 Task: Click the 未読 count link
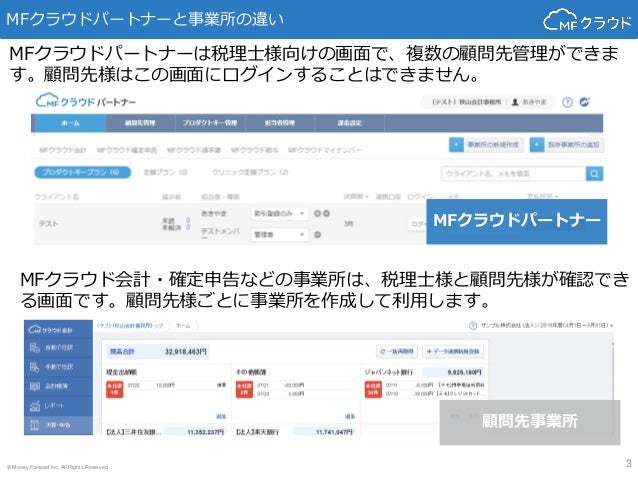pyautogui.click(x=188, y=220)
